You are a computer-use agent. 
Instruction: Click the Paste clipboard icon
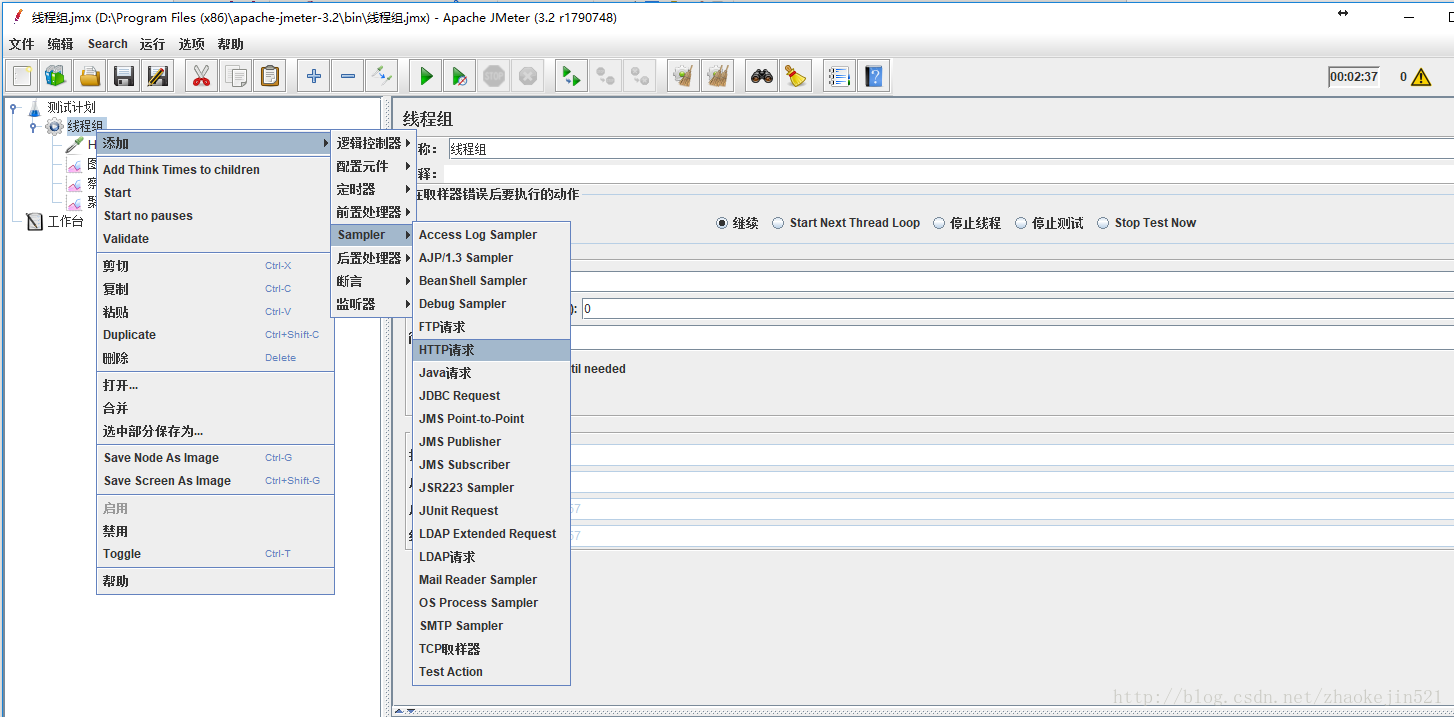(x=269, y=76)
